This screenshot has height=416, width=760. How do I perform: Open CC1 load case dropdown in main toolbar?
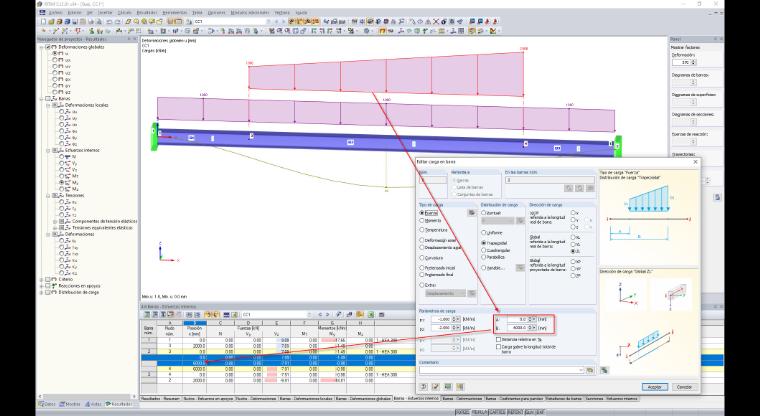[x=269, y=21]
